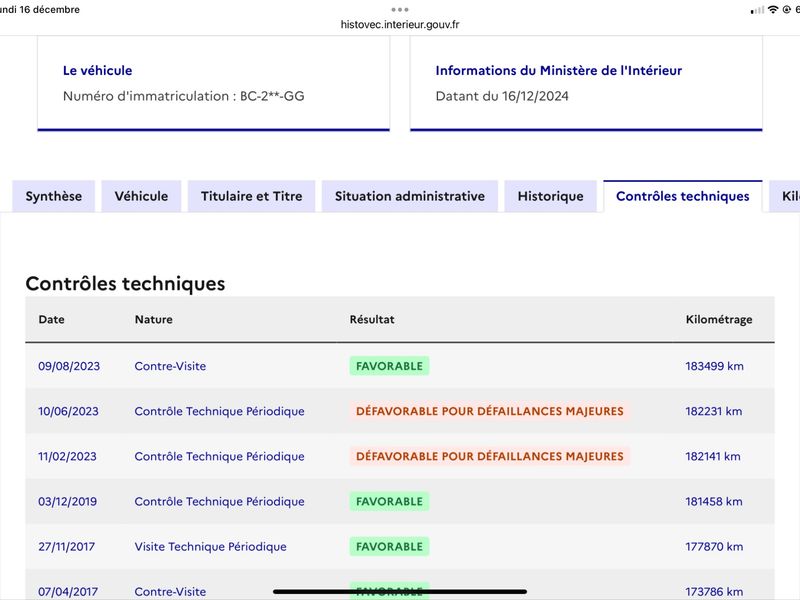Click the Date column header
Image resolution: width=800 pixels, height=600 pixels.
click(x=52, y=319)
